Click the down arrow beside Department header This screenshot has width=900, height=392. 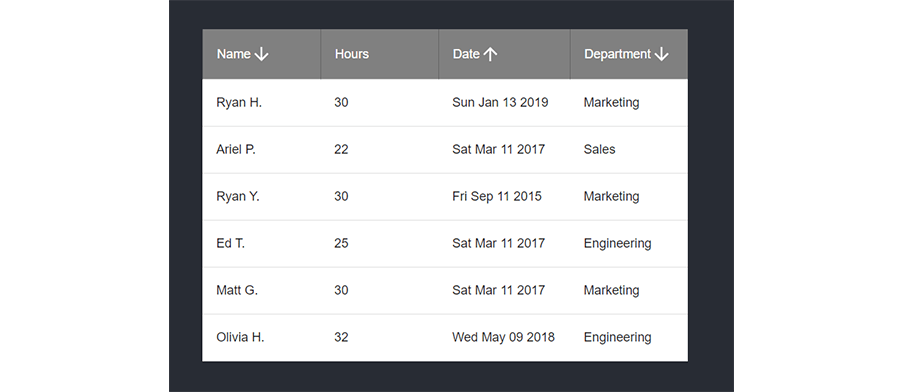tap(661, 54)
